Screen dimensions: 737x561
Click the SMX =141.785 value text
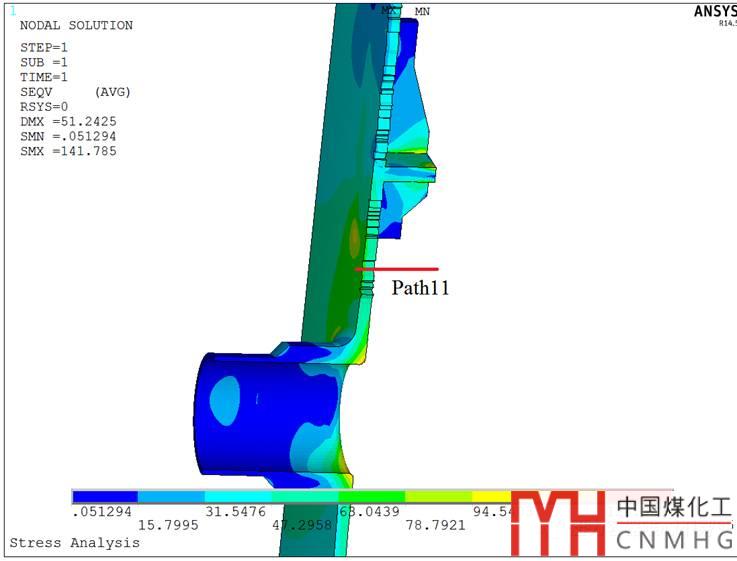coord(68,151)
